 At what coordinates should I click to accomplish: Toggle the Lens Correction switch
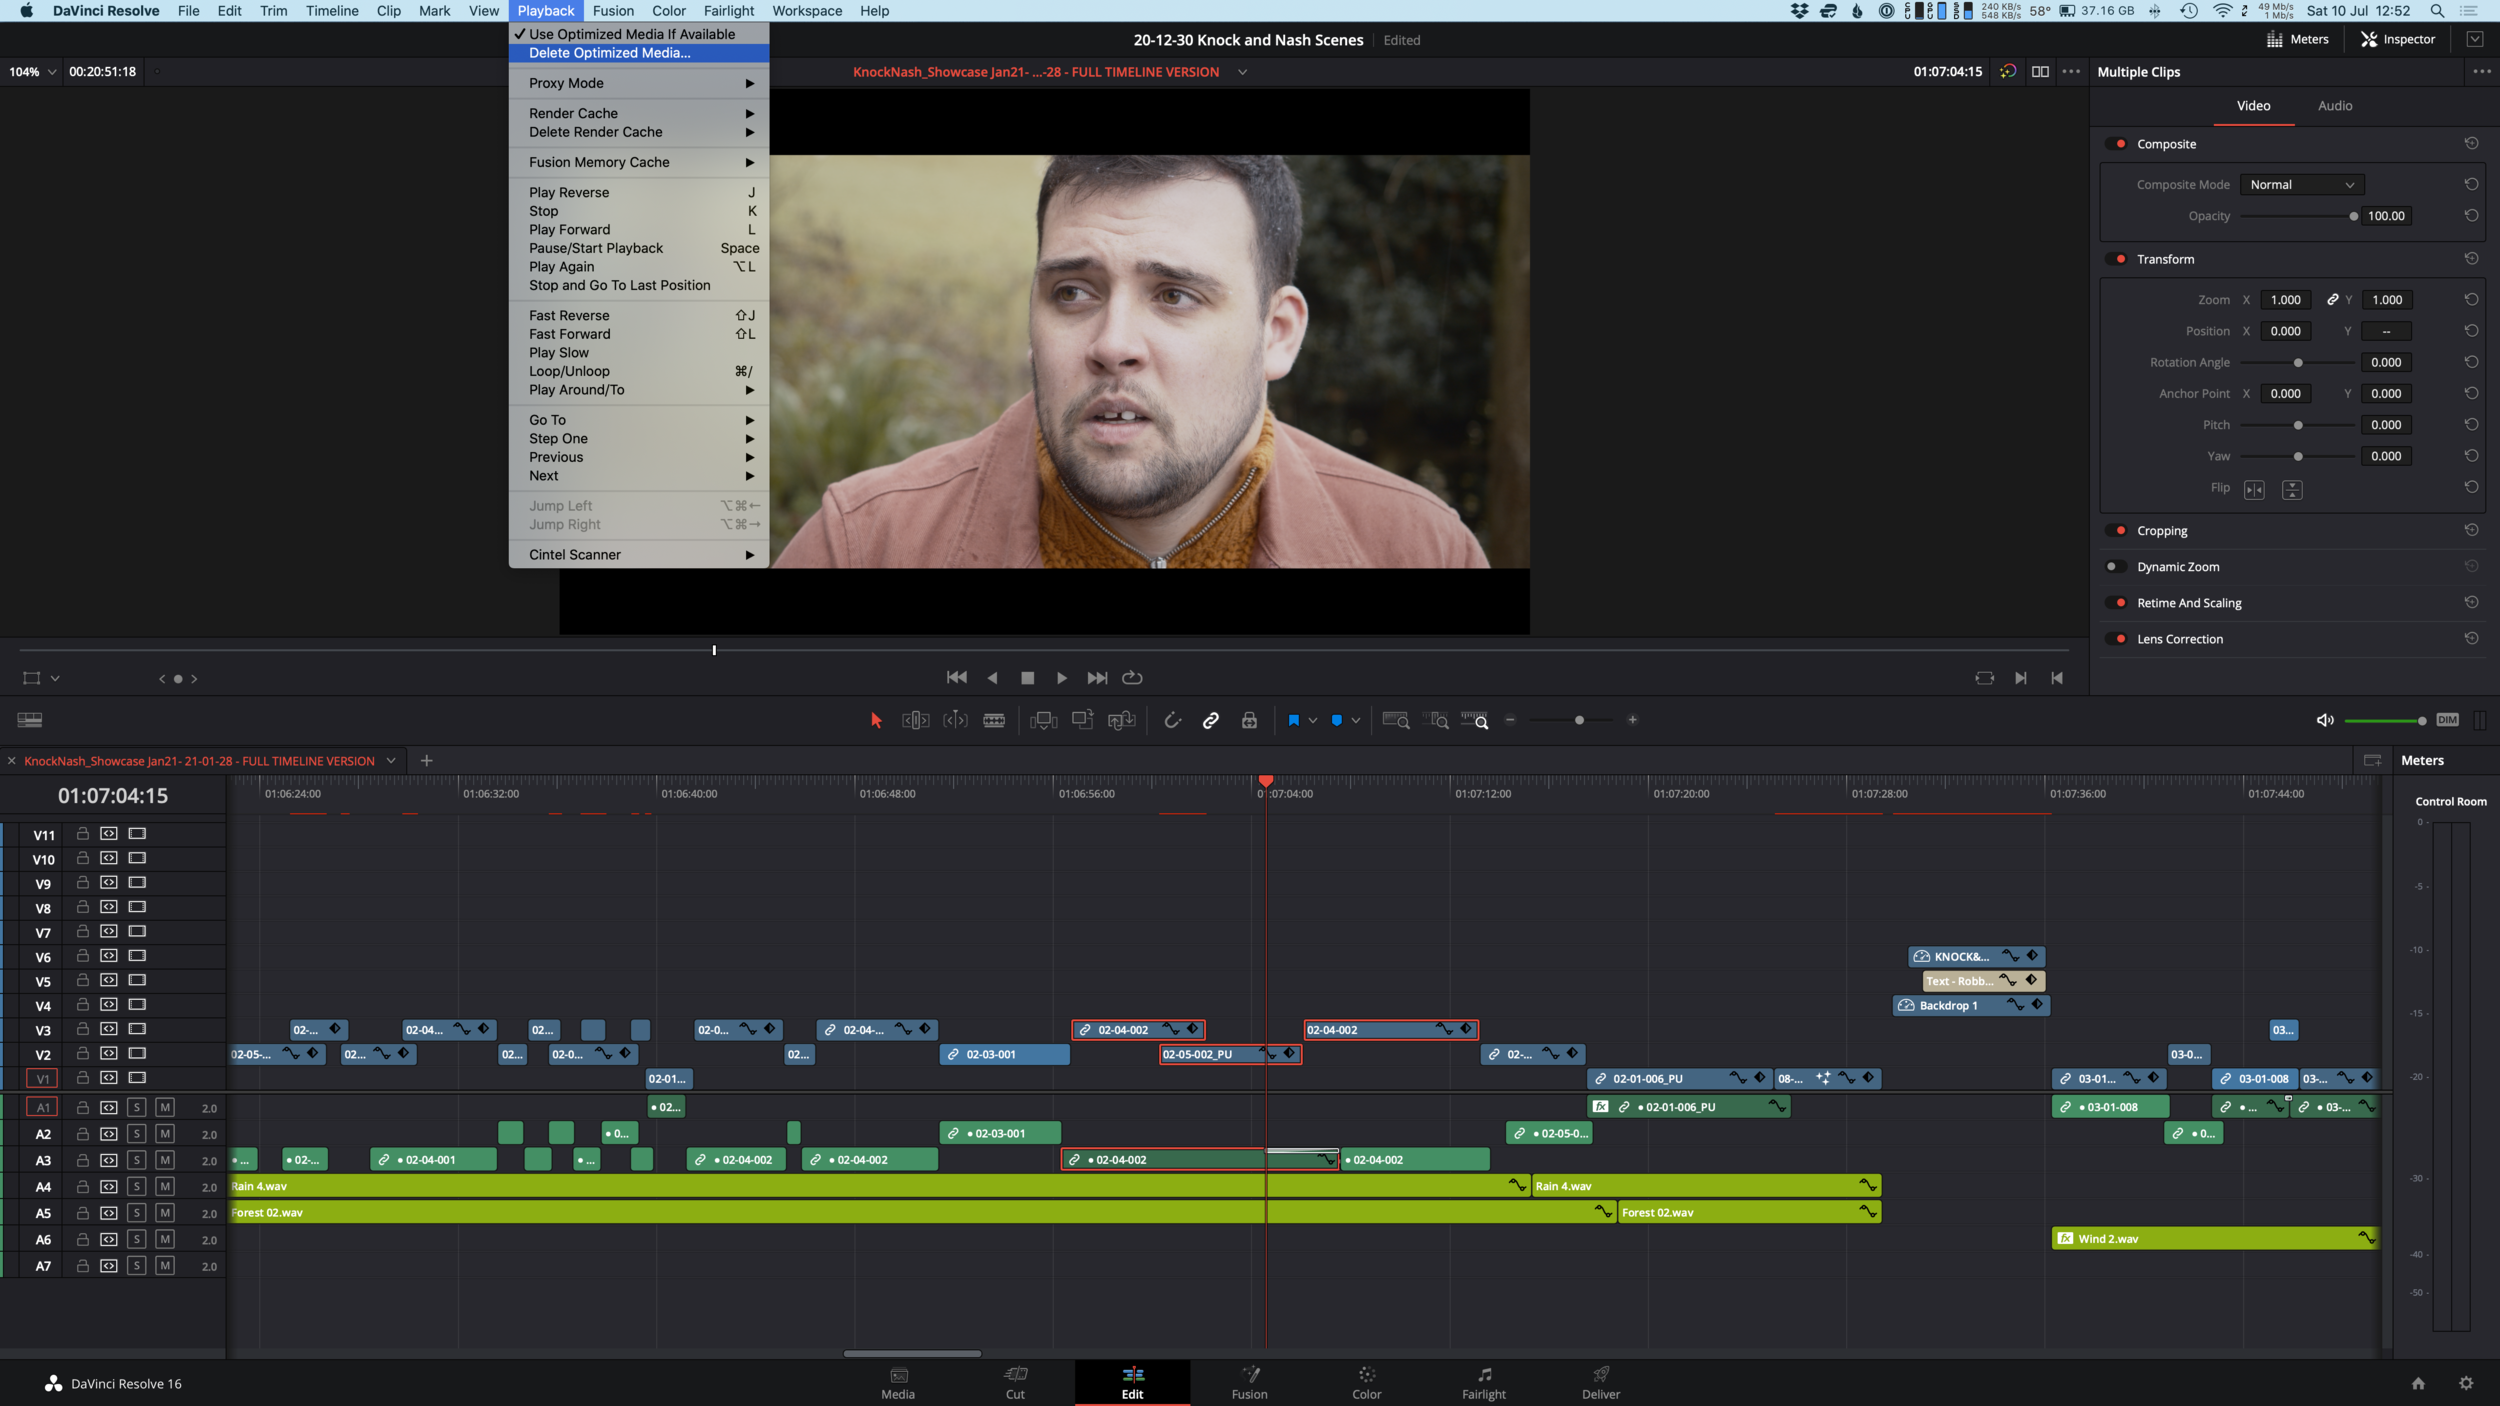pyautogui.click(x=2117, y=638)
